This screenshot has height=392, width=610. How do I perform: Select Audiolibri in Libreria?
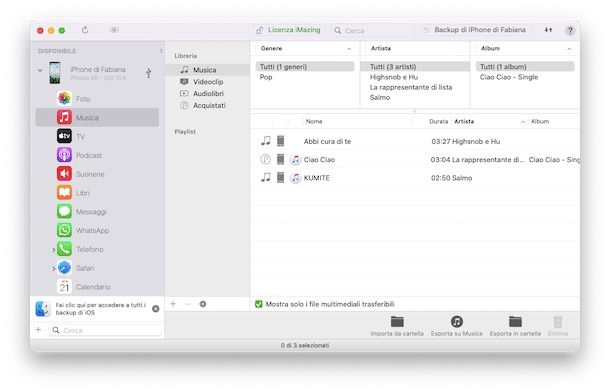207,93
